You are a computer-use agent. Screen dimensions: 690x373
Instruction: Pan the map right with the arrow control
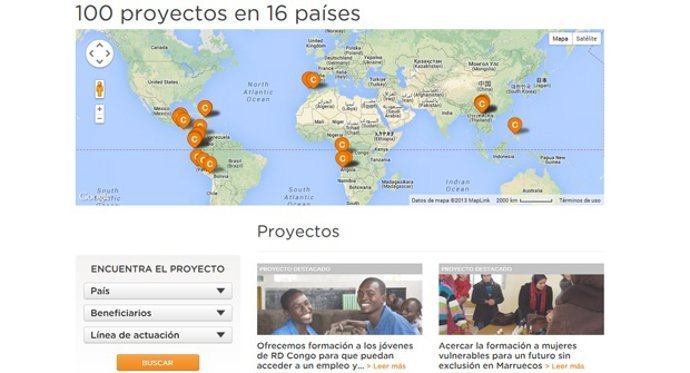108,54
